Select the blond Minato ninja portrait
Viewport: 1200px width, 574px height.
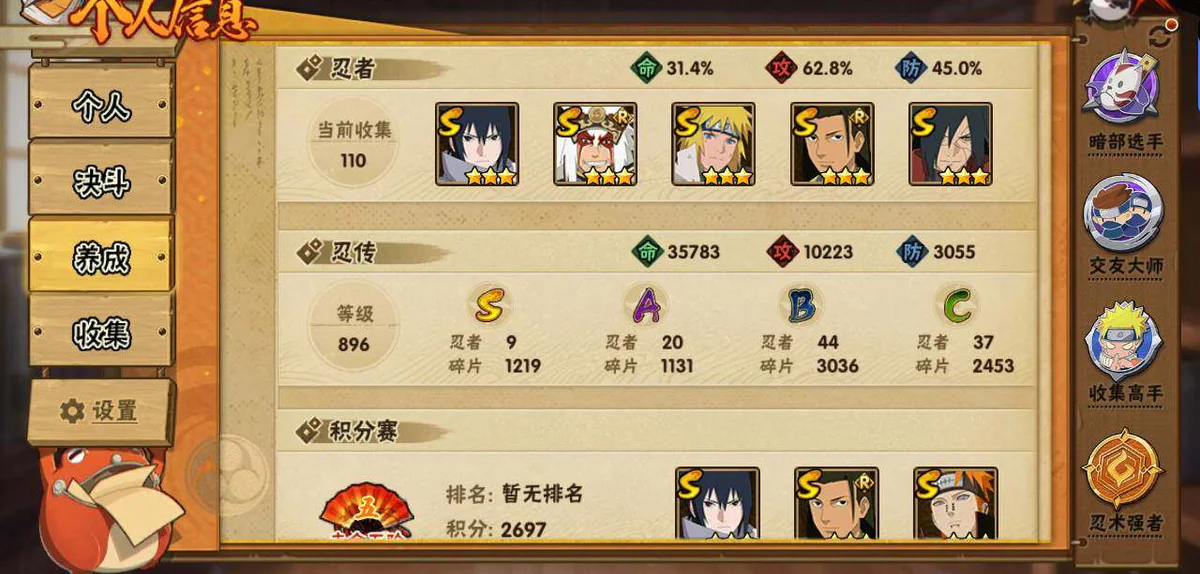tap(713, 144)
